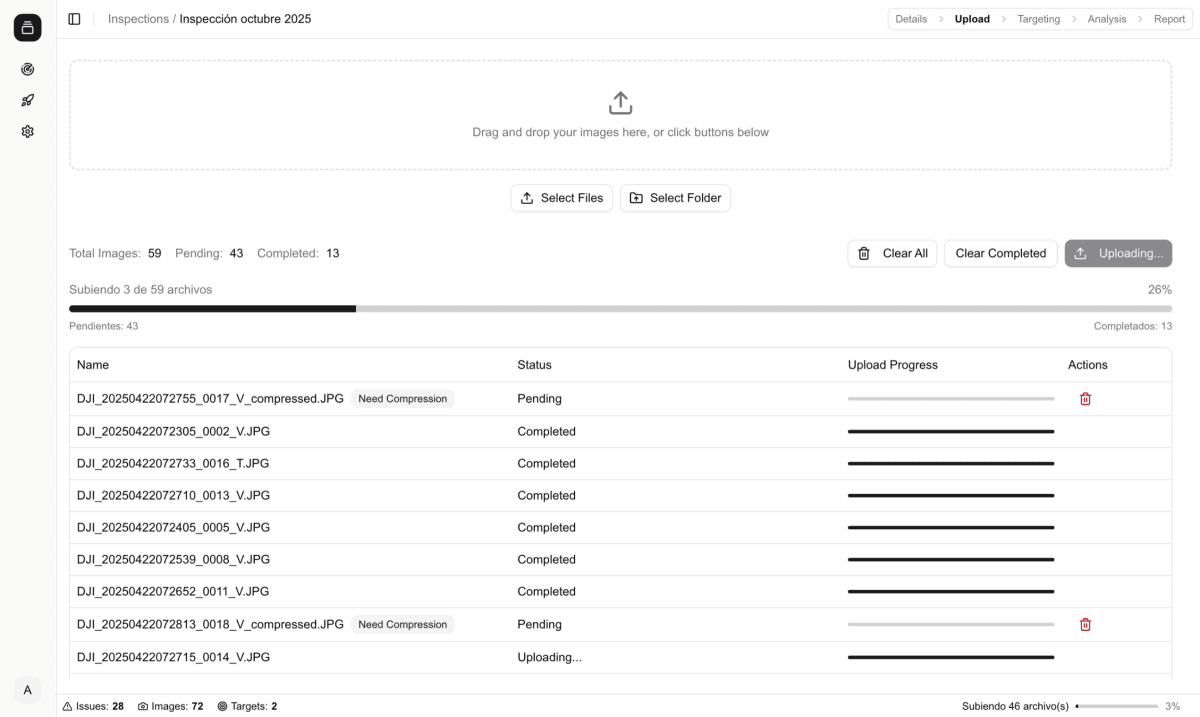Click the main upload progress bar
Viewport: 1200px width, 717px height.
[620, 309]
